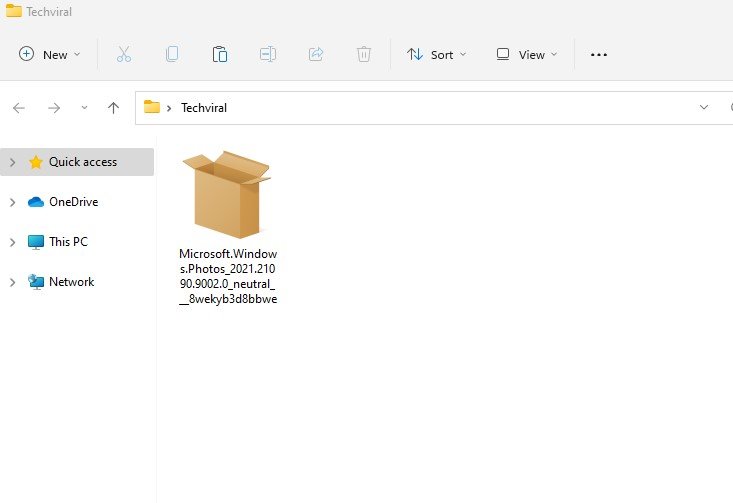This screenshot has width=733, height=503.
Task: Click the Techviral window title folder icon
Action: 14,10
